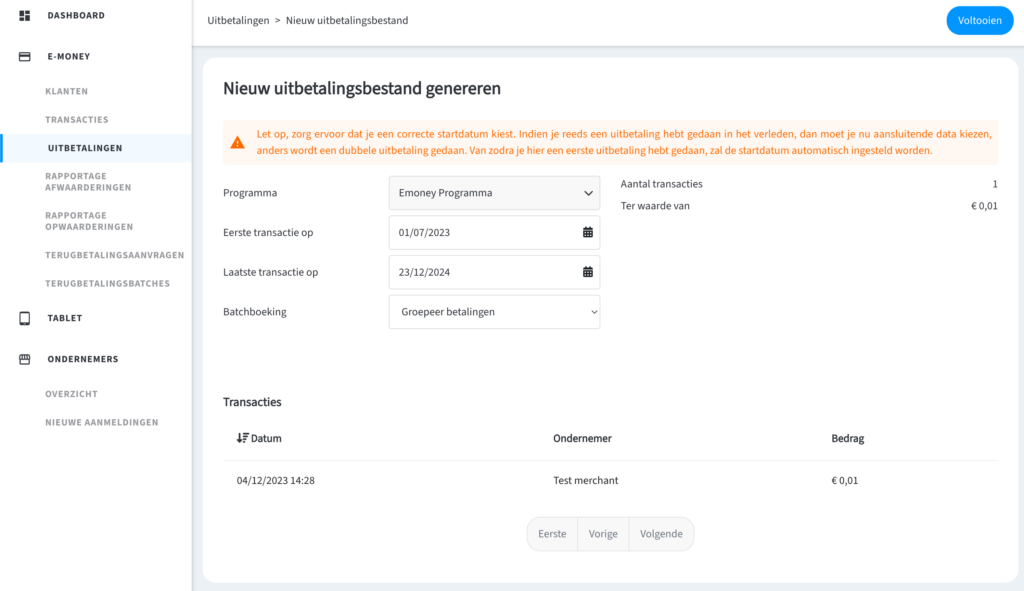Select the Test merchant transaction row
1024x591 pixels.
(x=610, y=481)
